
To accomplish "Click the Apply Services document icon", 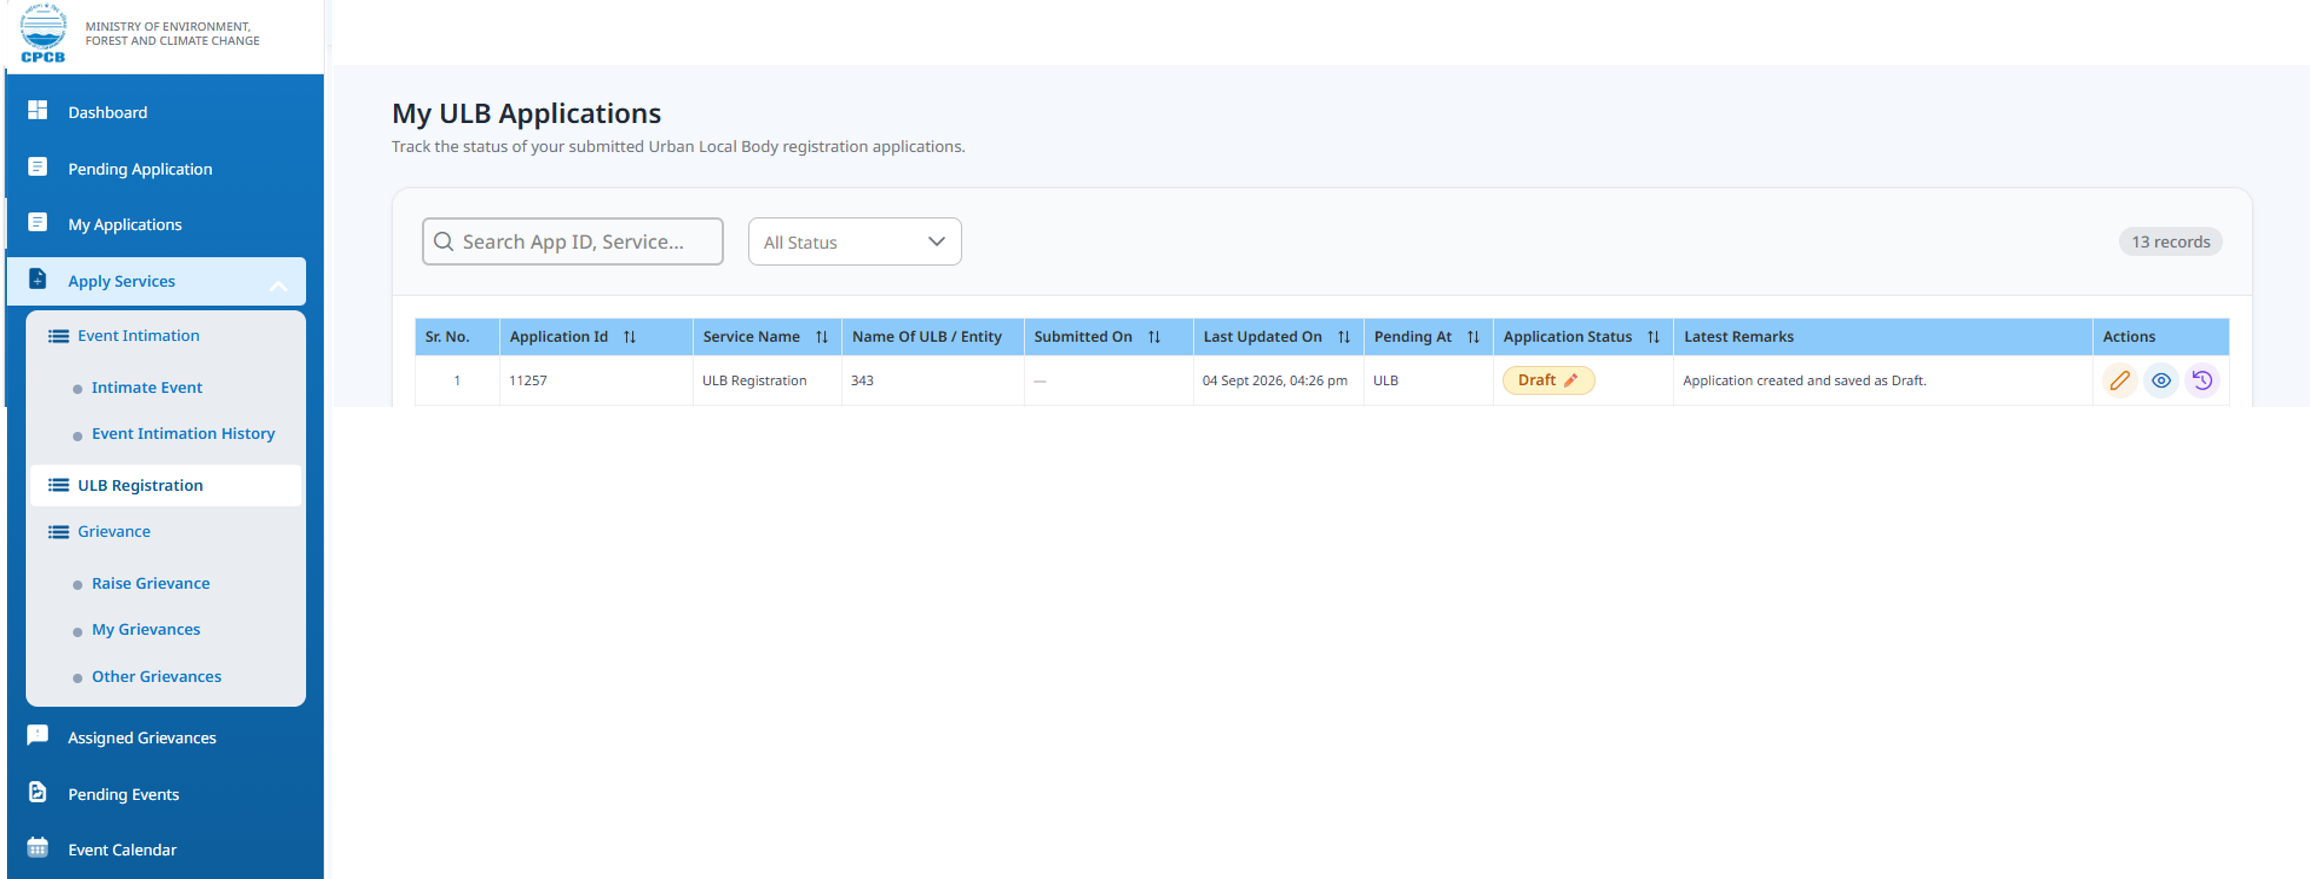I will click(x=38, y=279).
